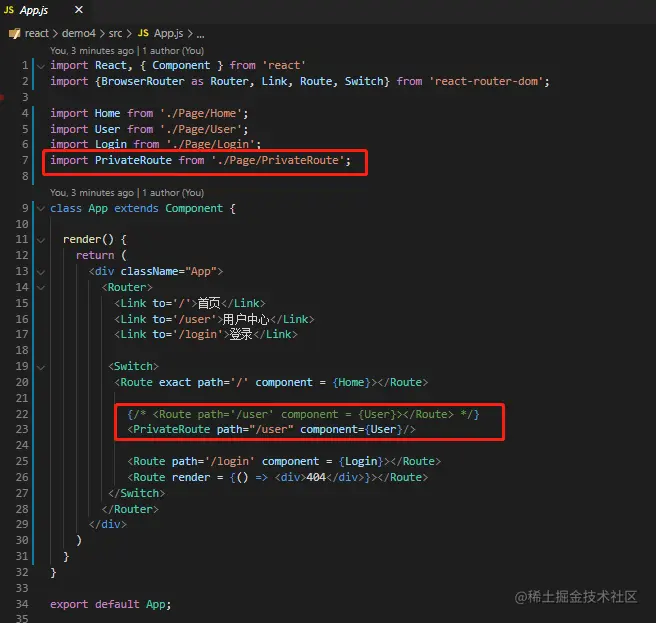Select 'App.js' in the breadcrumb path

168,33
